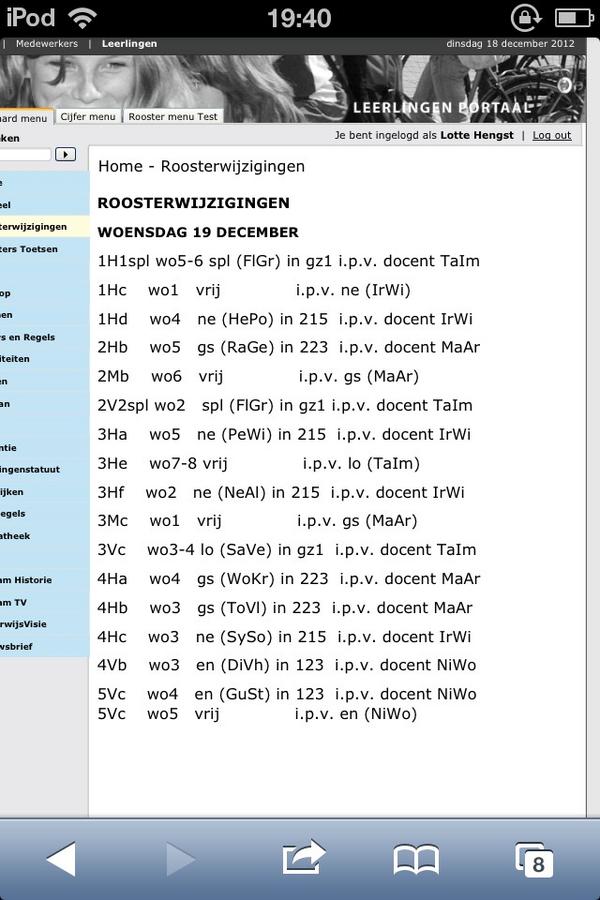The image size is (600, 900).
Task: Click the 3Vc wo3-4 lo (SaVe) row
Action: 287,550
